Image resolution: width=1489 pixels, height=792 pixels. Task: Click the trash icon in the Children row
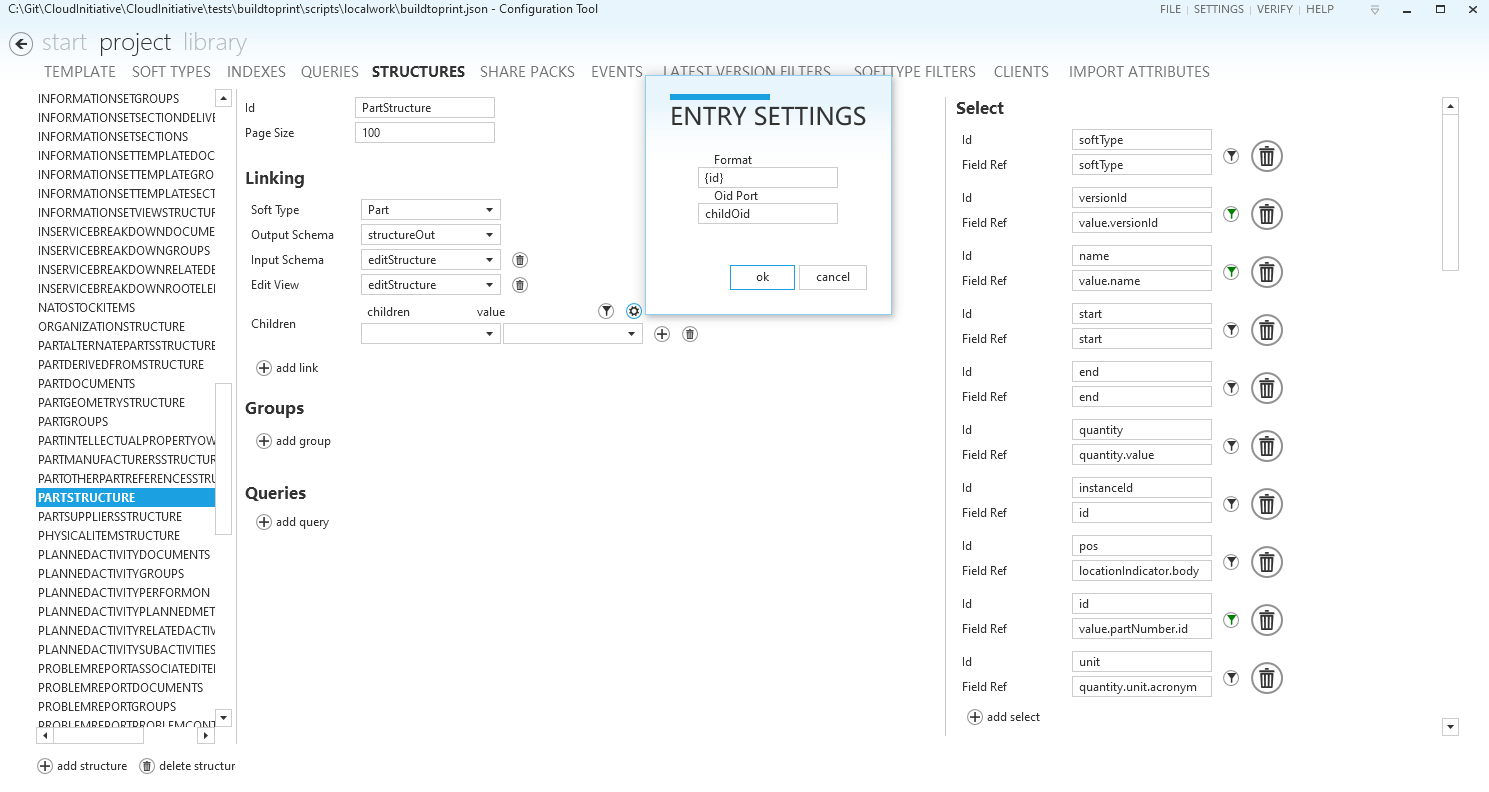click(689, 333)
